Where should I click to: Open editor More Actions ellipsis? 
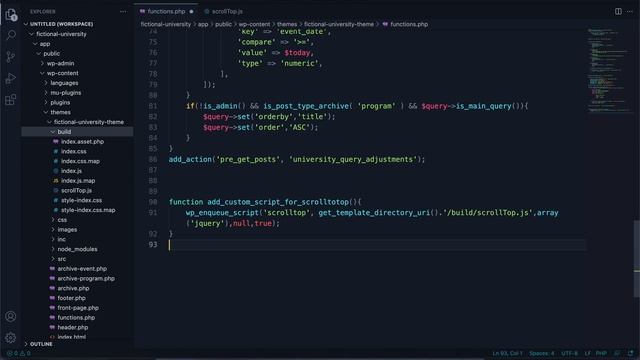(x=630, y=11)
